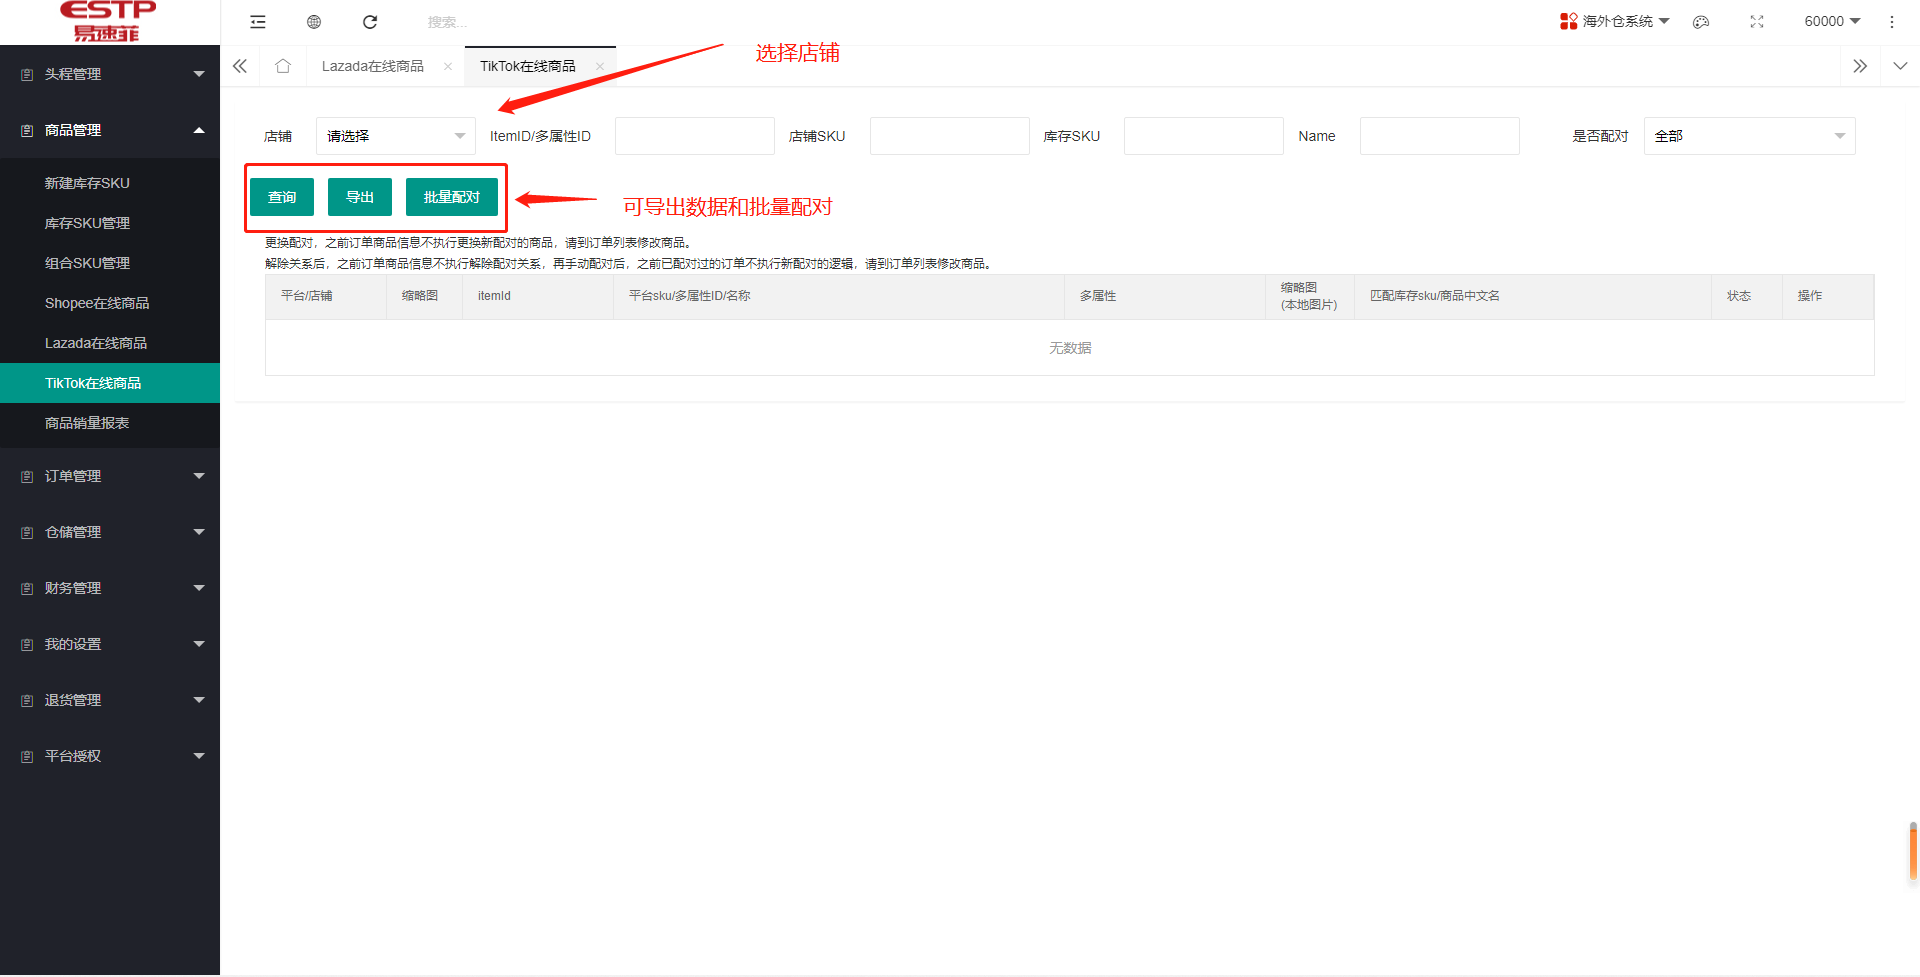This screenshot has height=977, width=1920.
Task: Click the globe language icon
Action: pos(314,21)
